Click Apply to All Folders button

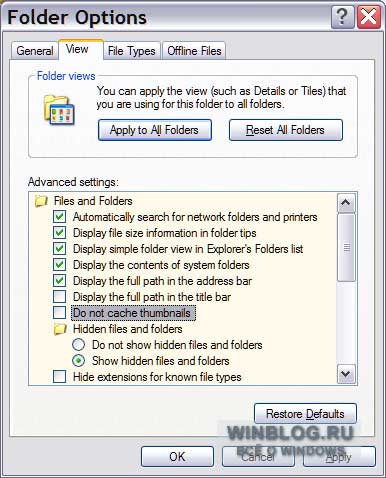coord(155,130)
